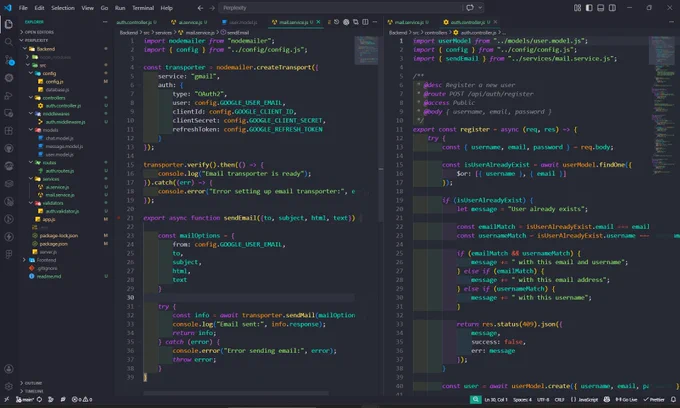This screenshot has width=680, height=408.
Task: Click controllers in right editor breadcrumb
Action: pos(435,32)
